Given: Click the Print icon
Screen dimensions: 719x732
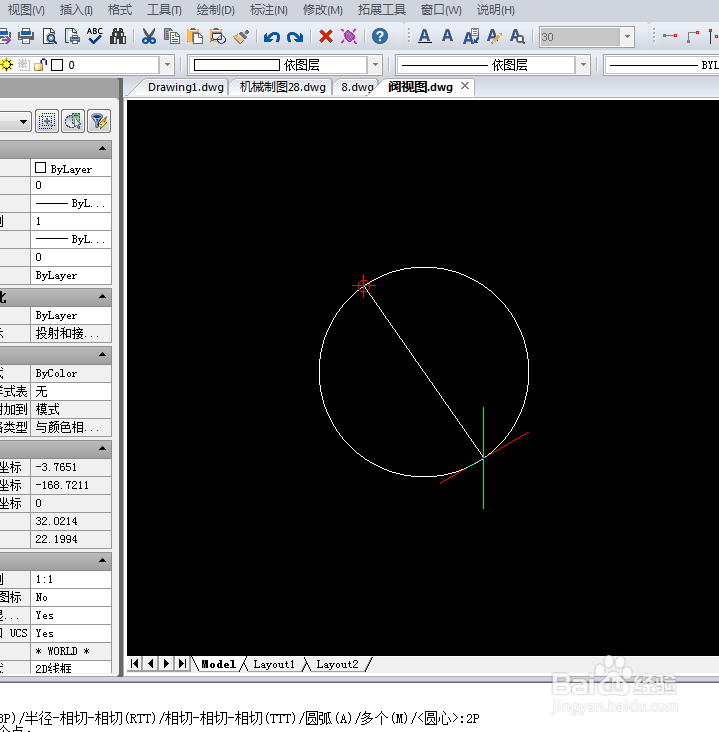Looking at the screenshot, I should pyautogui.click(x=26, y=36).
